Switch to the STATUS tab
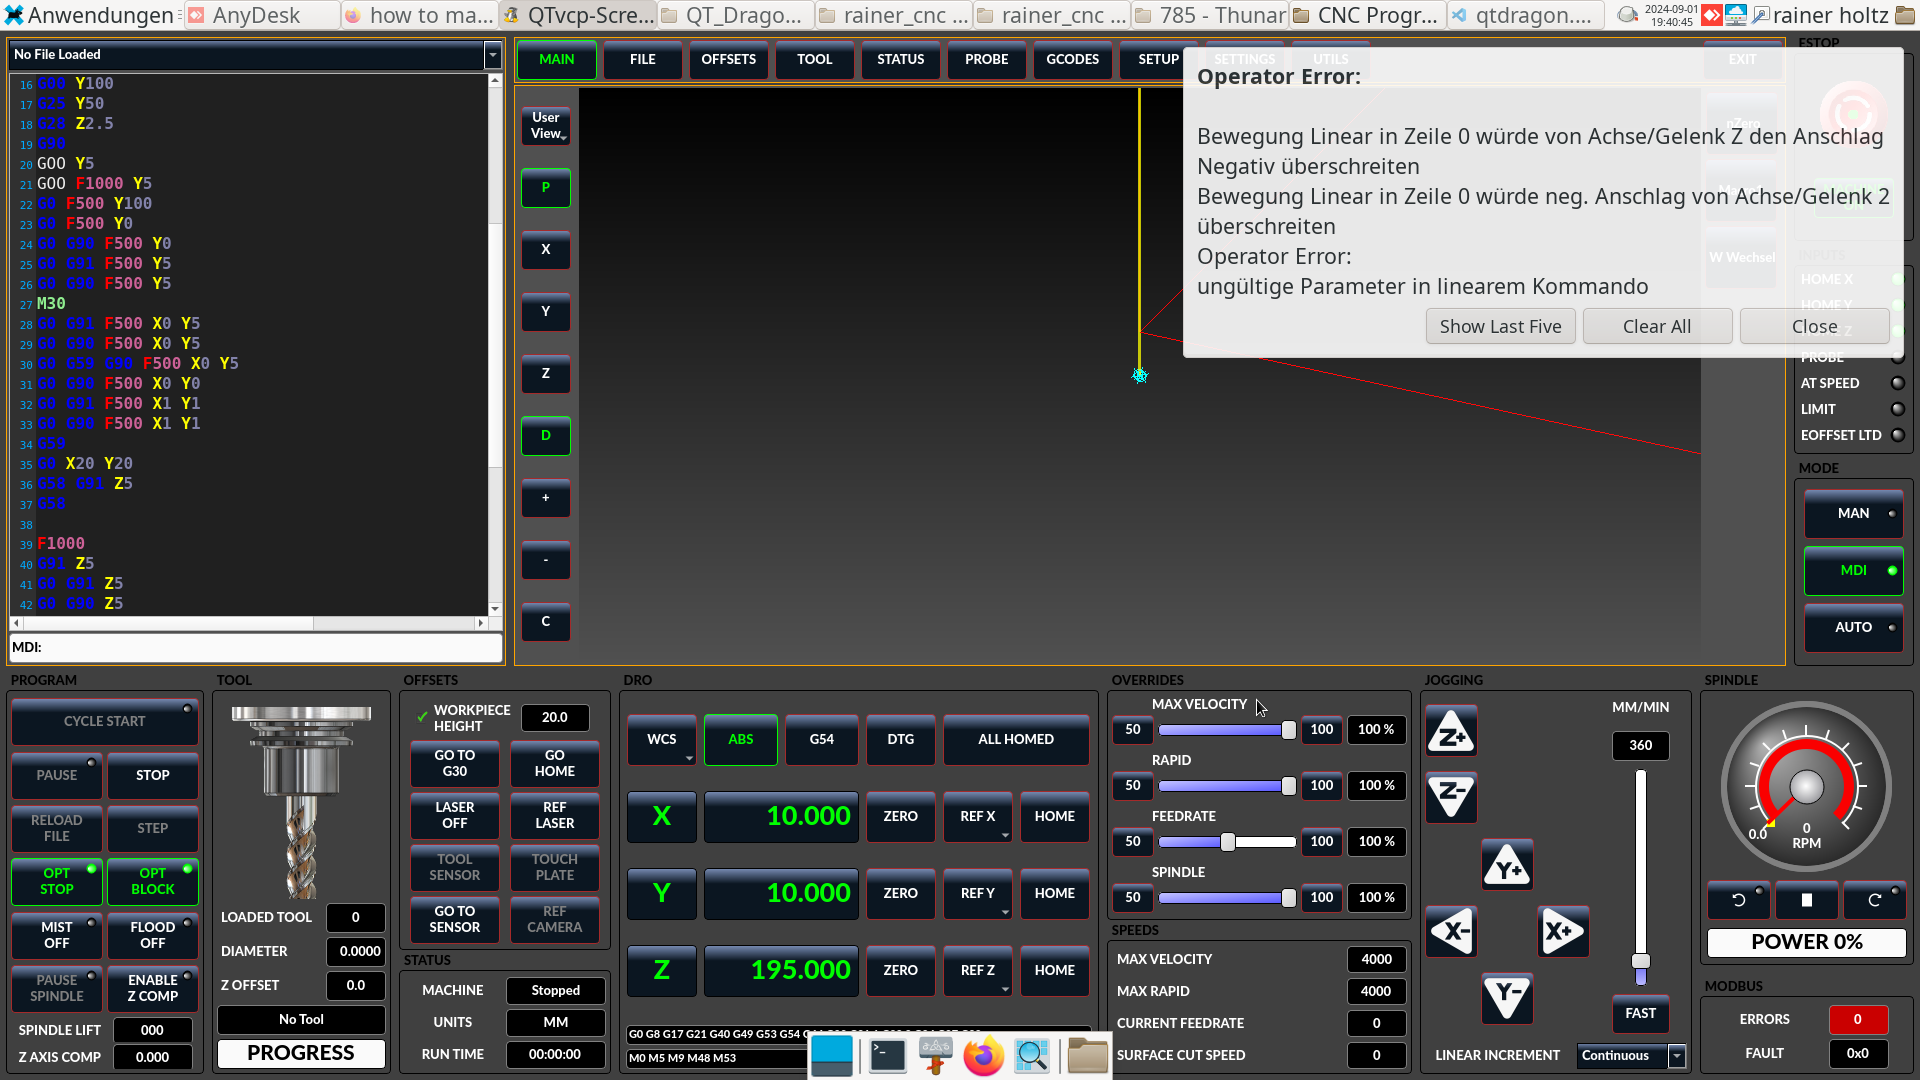Screen dimensions: 1920x1080 [901, 60]
